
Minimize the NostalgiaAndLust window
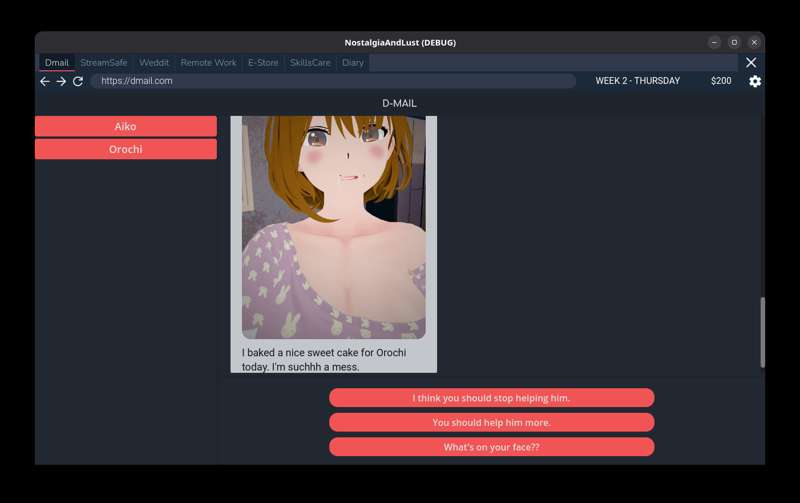pyautogui.click(x=714, y=42)
